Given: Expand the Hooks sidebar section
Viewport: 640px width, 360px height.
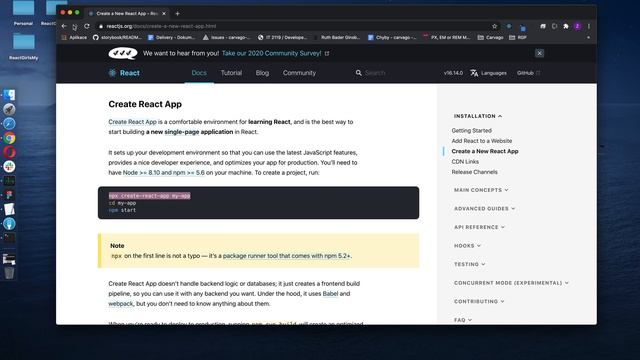Looking at the screenshot, I should click(x=467, y=246).
